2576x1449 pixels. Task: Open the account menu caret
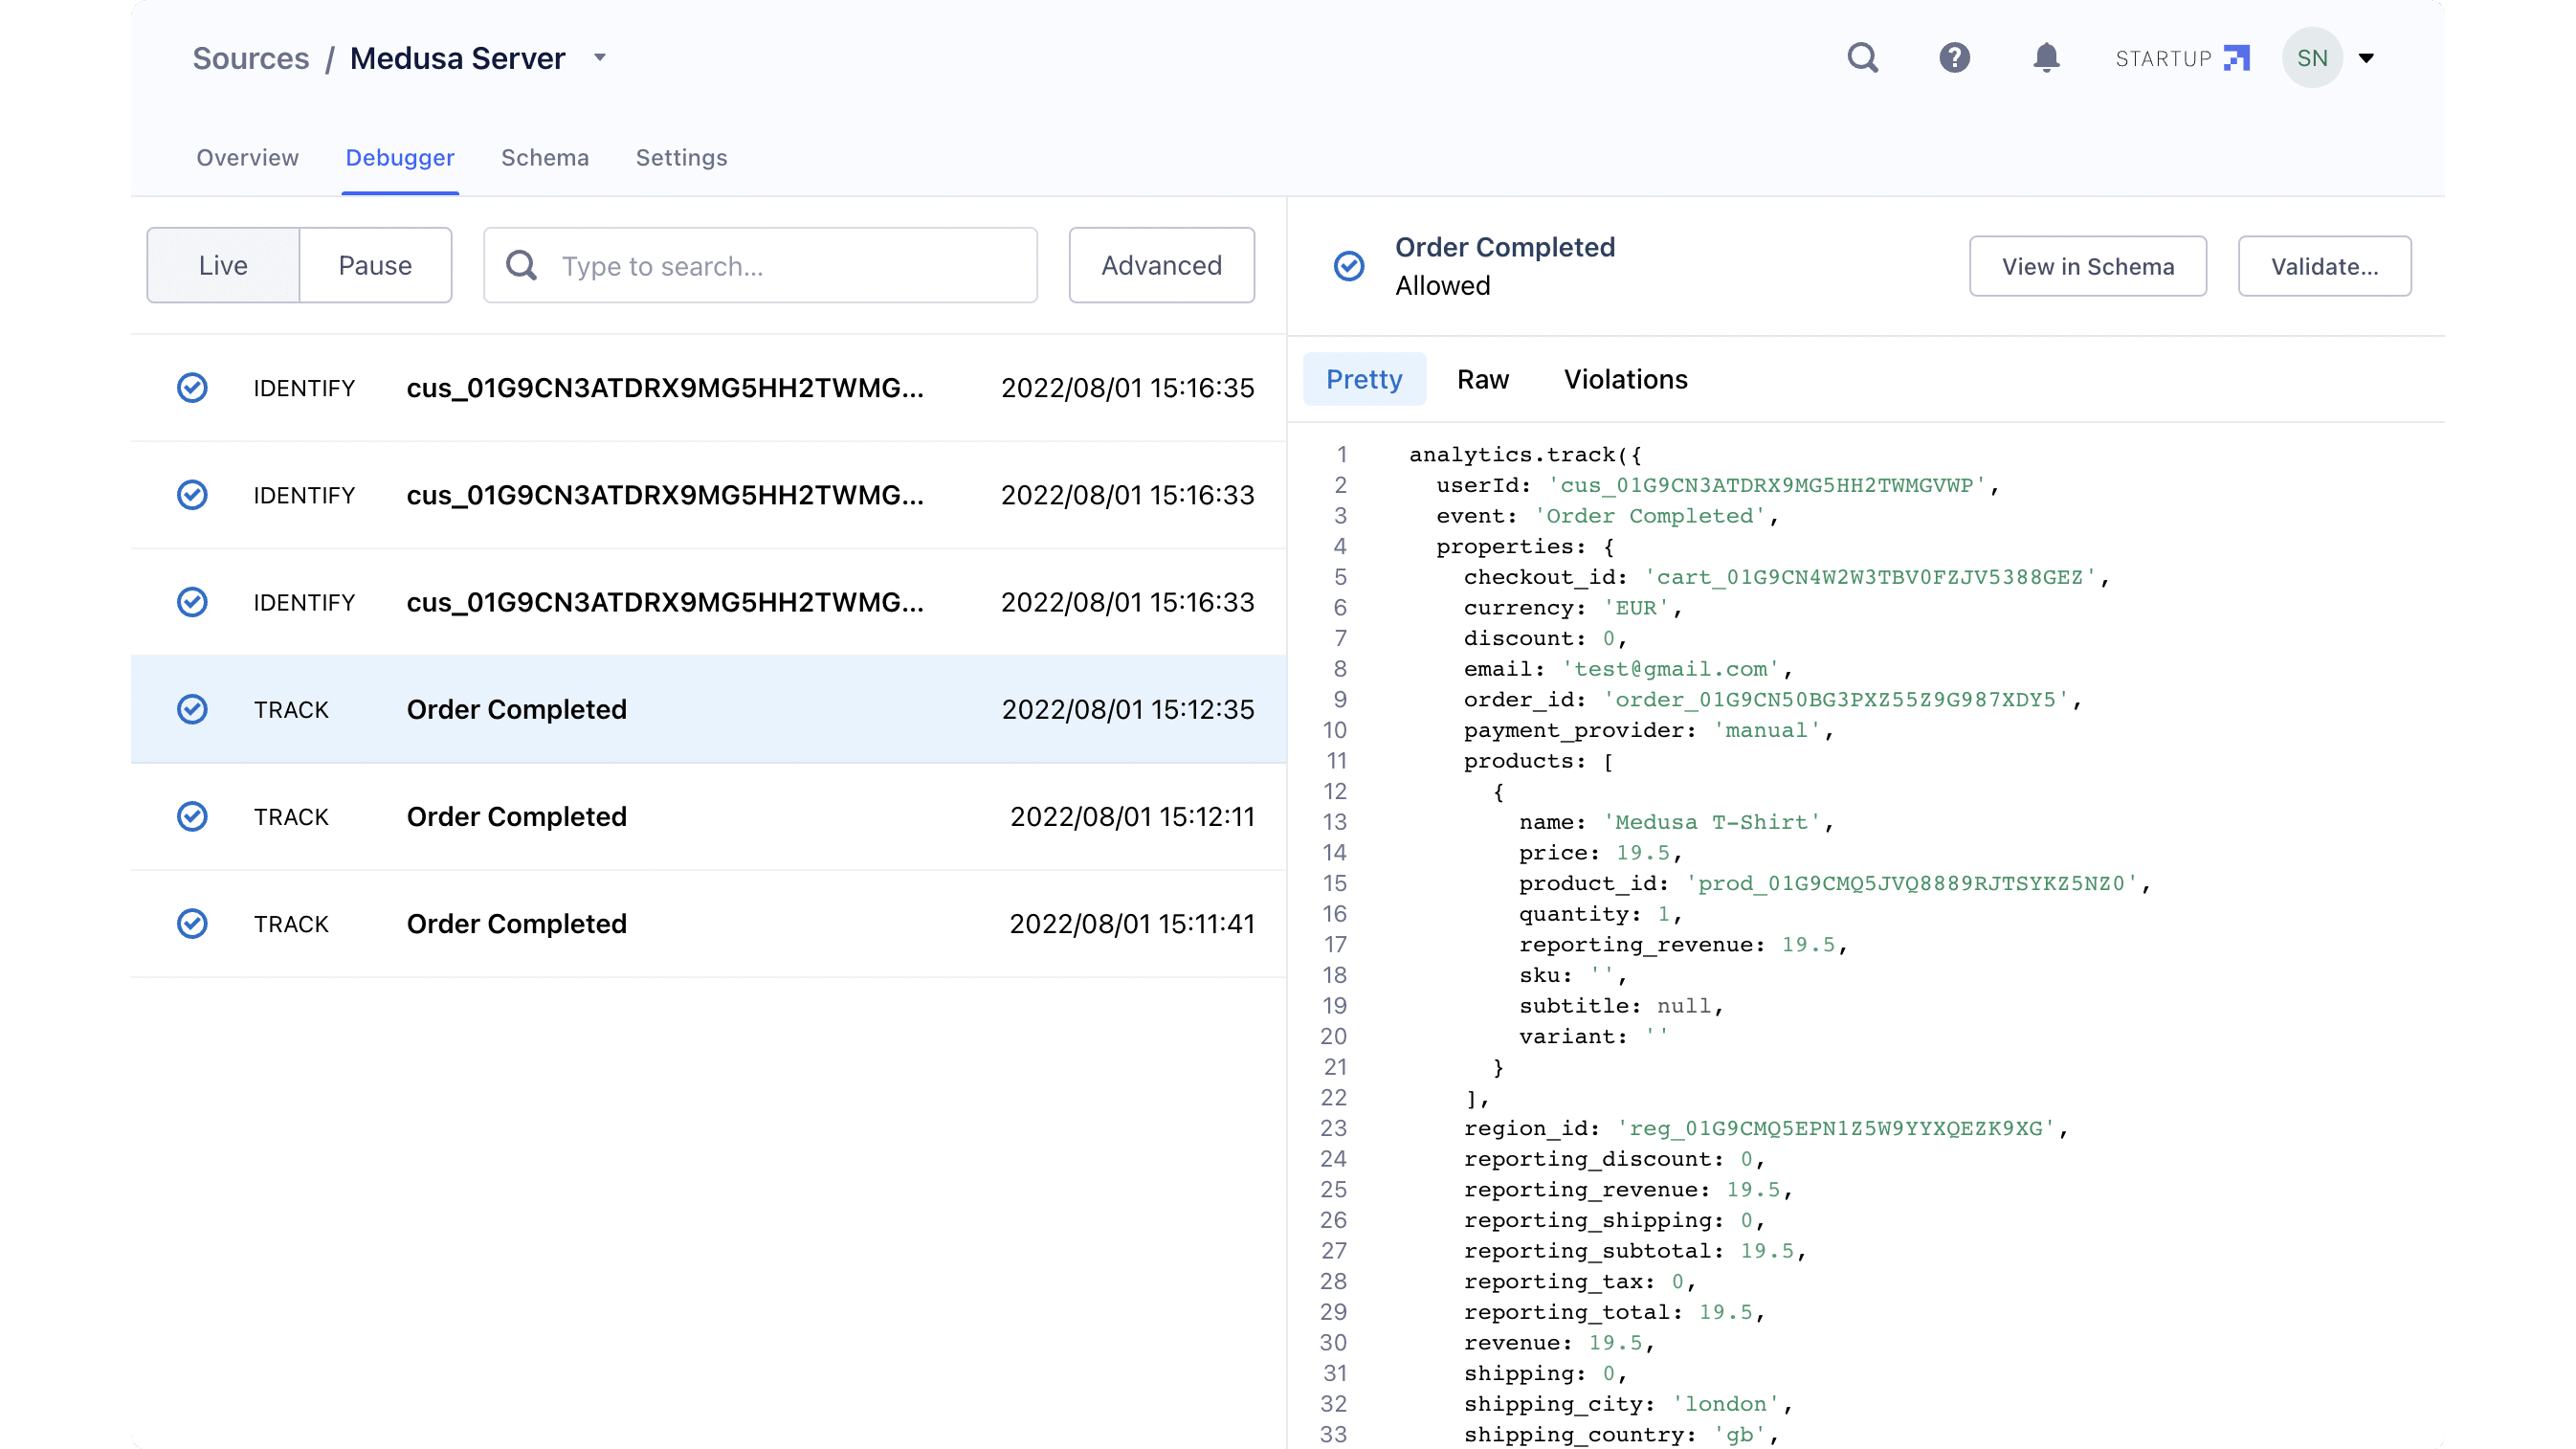(2366, 58)
